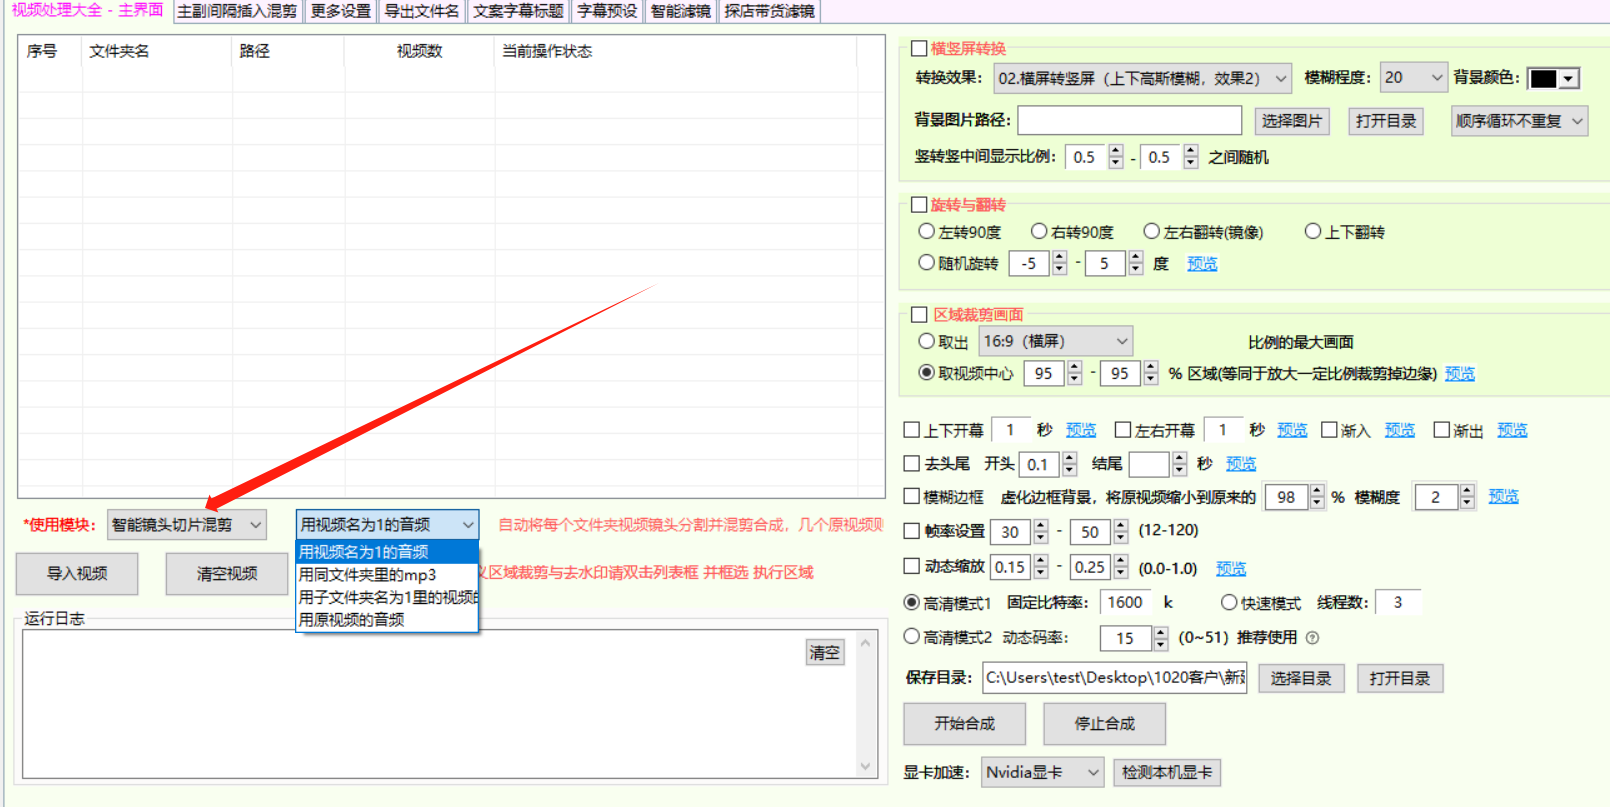Screen dimensions: 1610x807
Task: Enable the 横竖屏转换 checkbox
Action: pyautogui.click(x=919, y=48)
